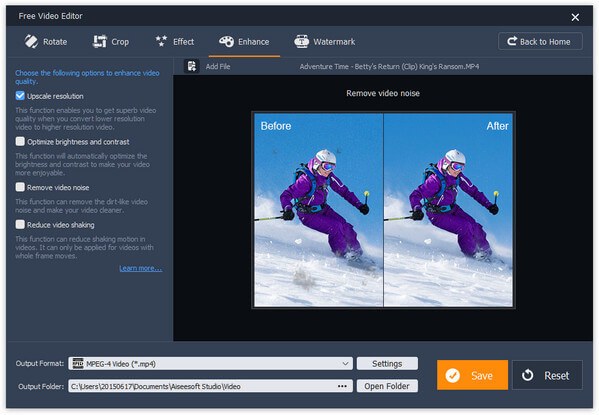Click the Add File icon

tap(192, 66)
